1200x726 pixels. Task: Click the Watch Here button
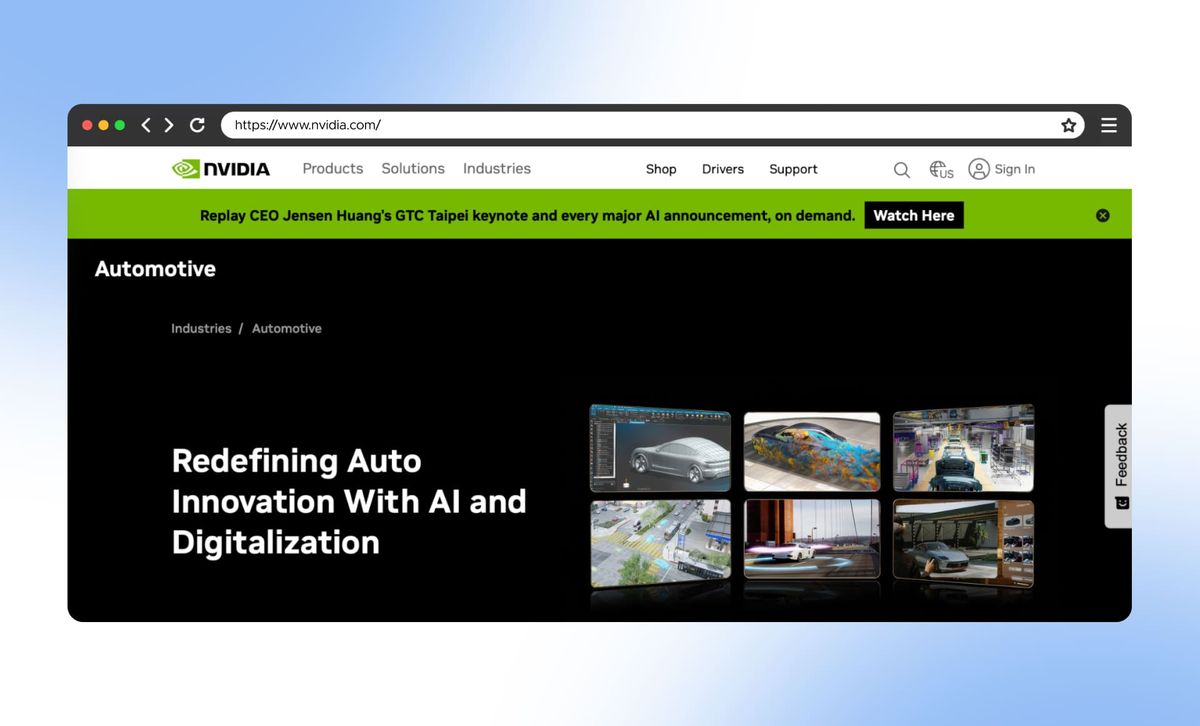click(x=914, y=215)
